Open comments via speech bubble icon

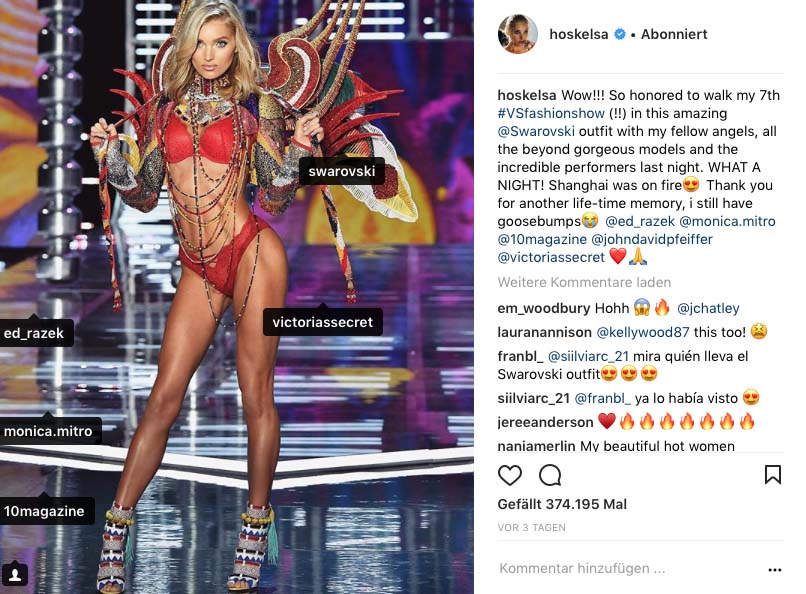(549, 475)
